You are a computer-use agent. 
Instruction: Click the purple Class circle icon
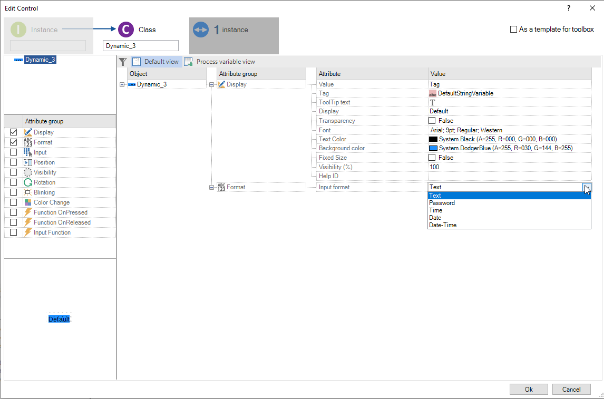click(x=126, y=29)
